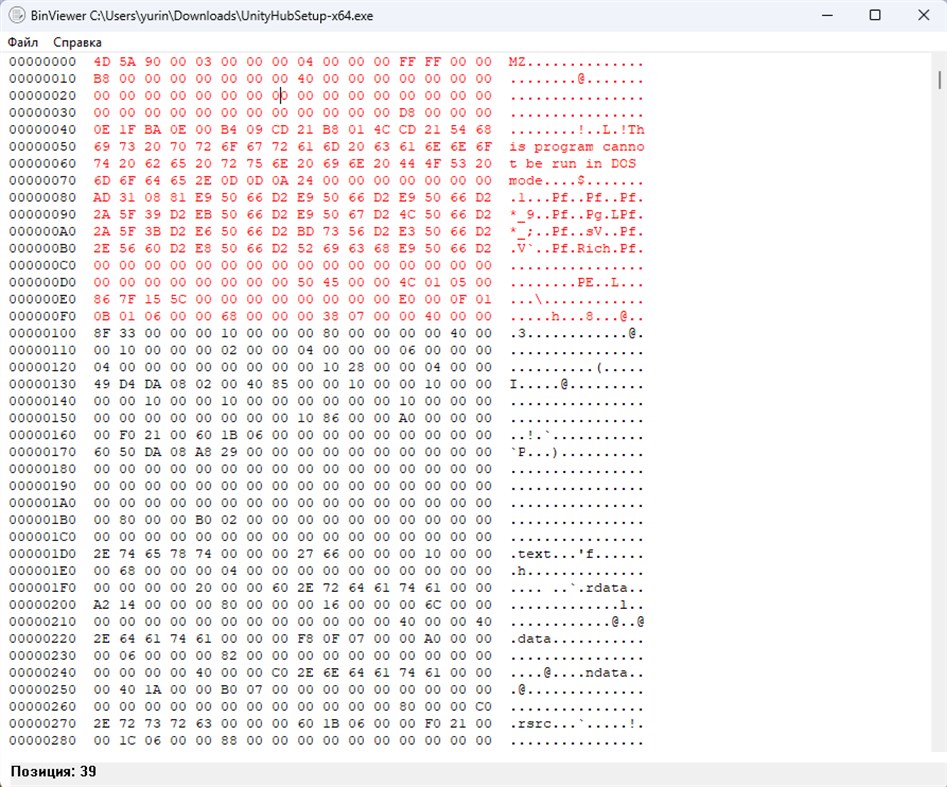Click byte D8 in row 00000030

[407, 112]
